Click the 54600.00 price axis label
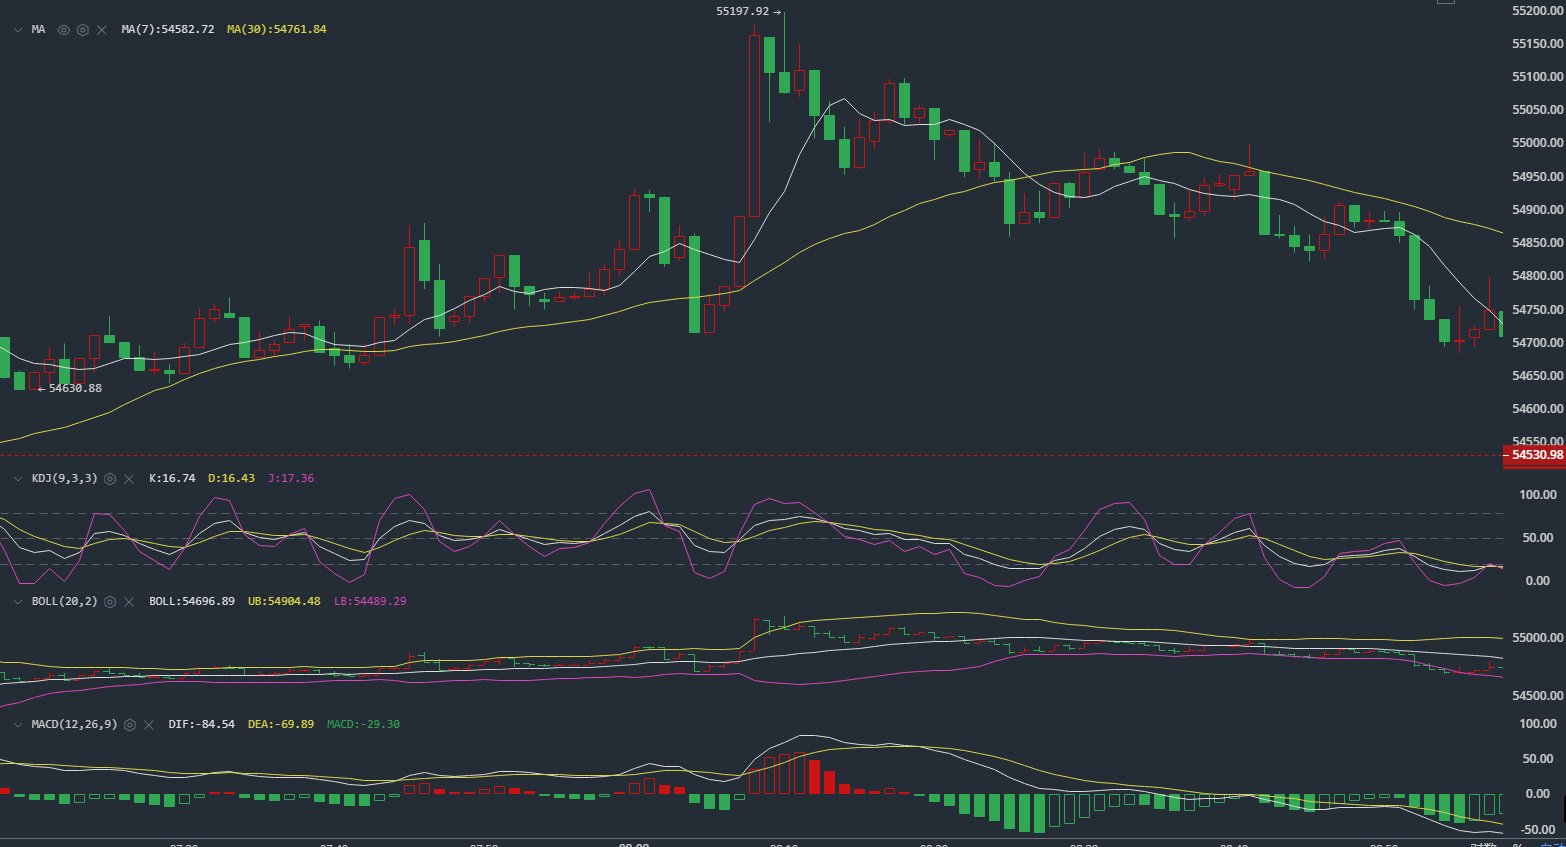Screen dimensions: 1566x847 (x=1537, y=409)
